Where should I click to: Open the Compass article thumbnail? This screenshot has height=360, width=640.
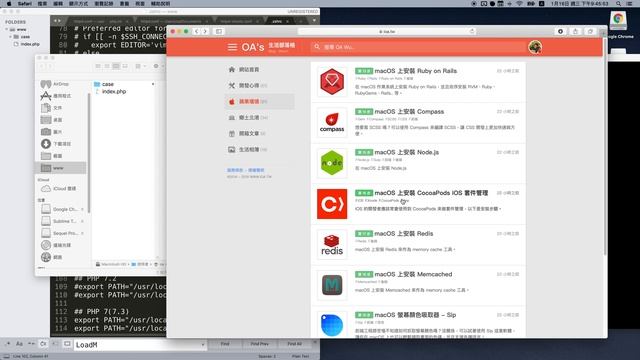point(332,122)
